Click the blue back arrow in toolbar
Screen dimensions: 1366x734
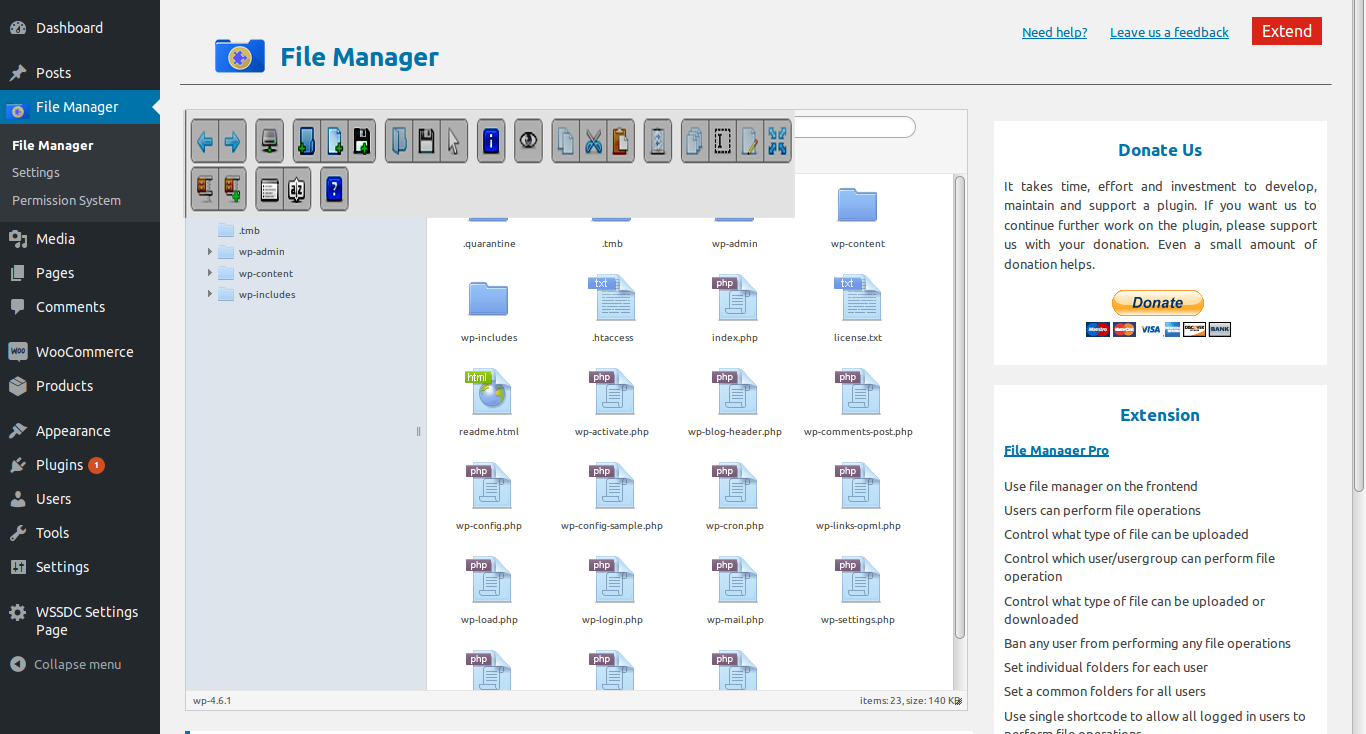(205, 142)
